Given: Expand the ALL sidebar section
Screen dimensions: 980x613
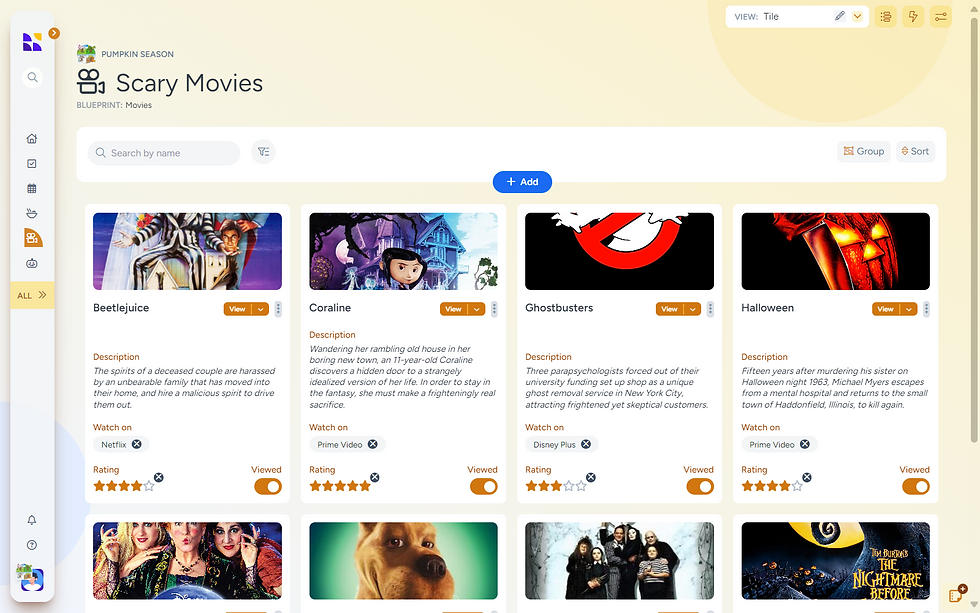Looking at the screenshot, I should pos(32,296).
